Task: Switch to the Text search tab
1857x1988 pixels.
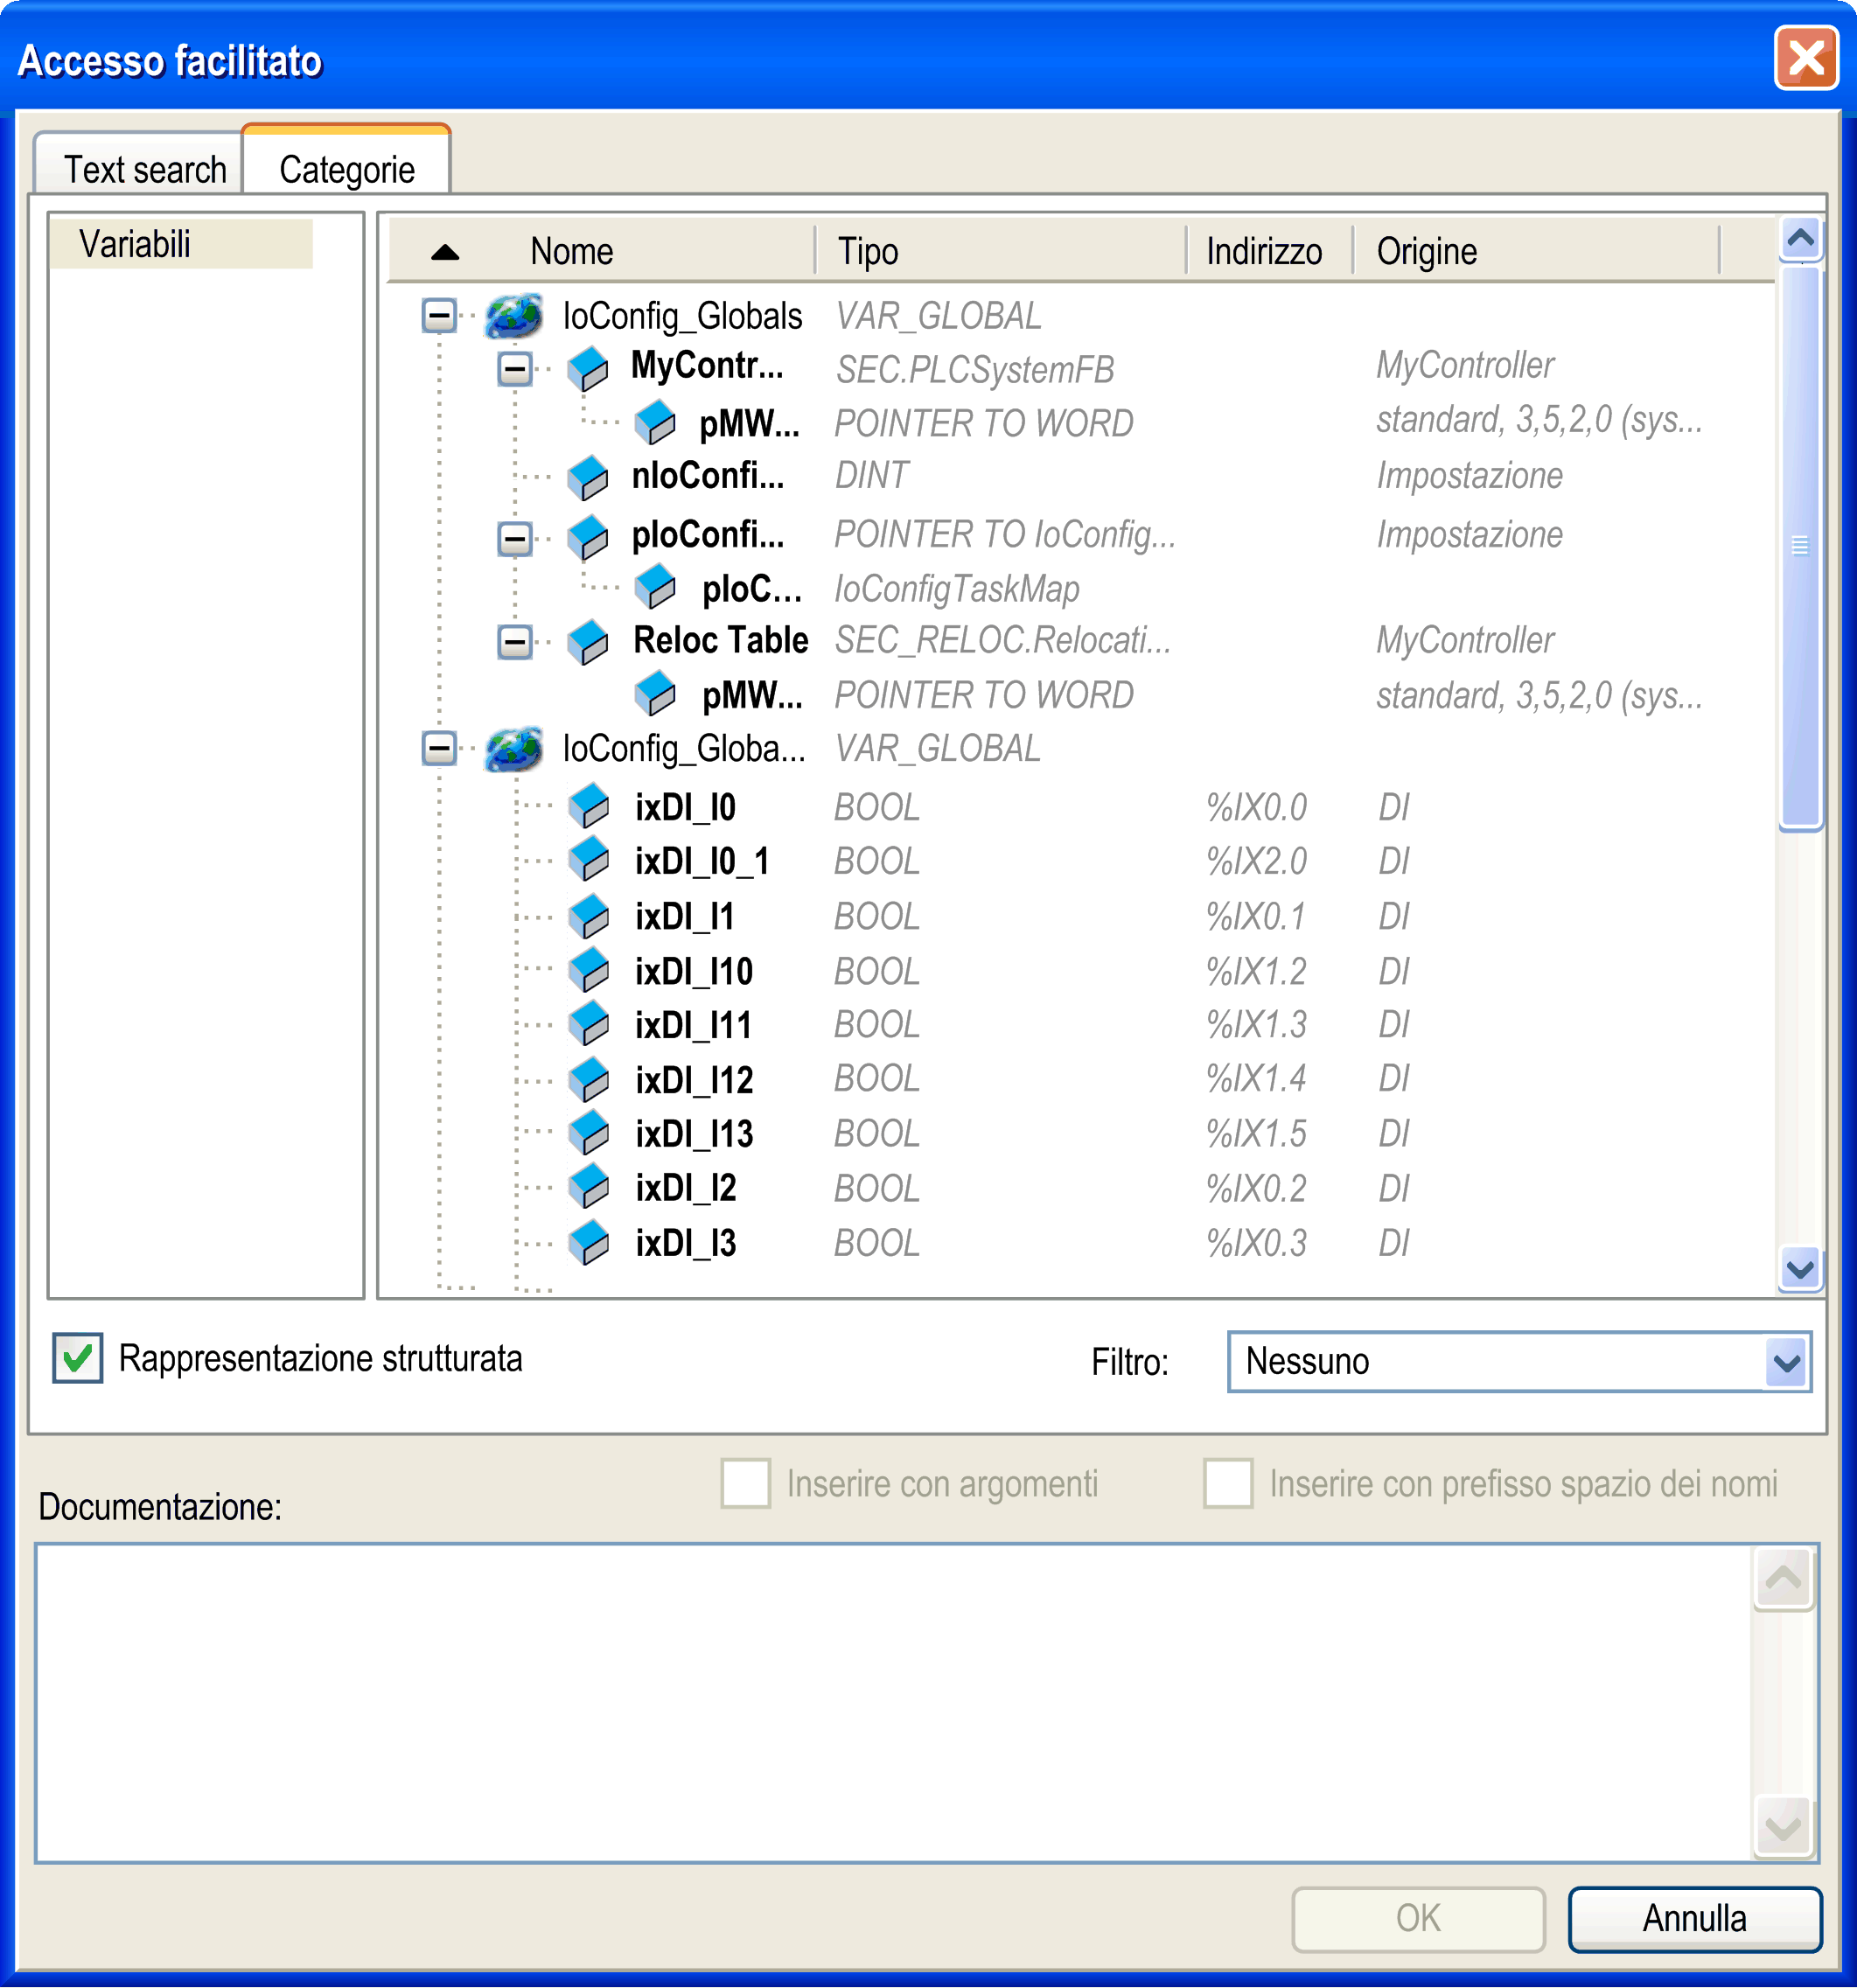Action: (145, 169)
